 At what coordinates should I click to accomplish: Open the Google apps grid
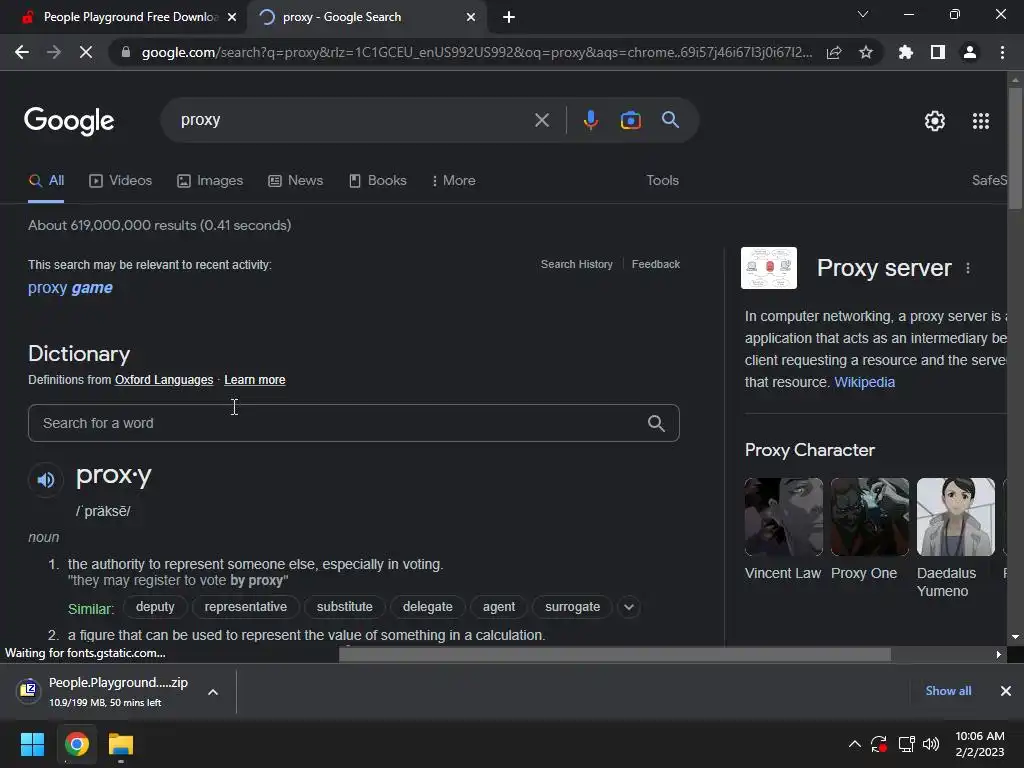[x=981, y=121]
